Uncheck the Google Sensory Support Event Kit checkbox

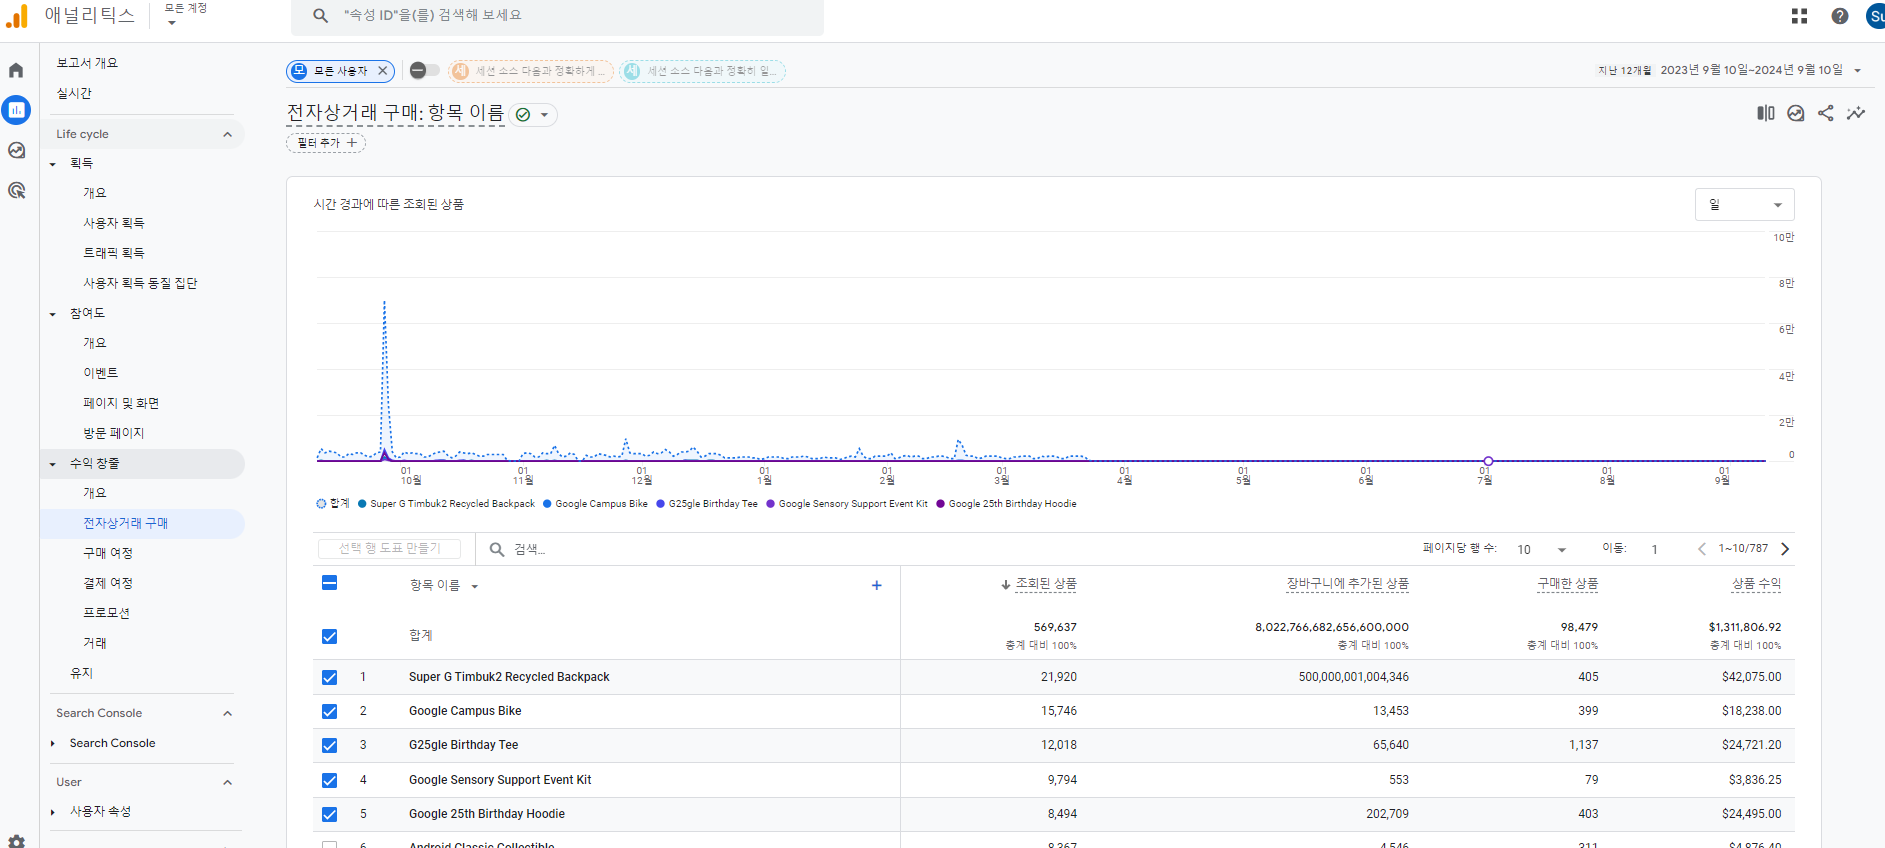click(329, 780)
